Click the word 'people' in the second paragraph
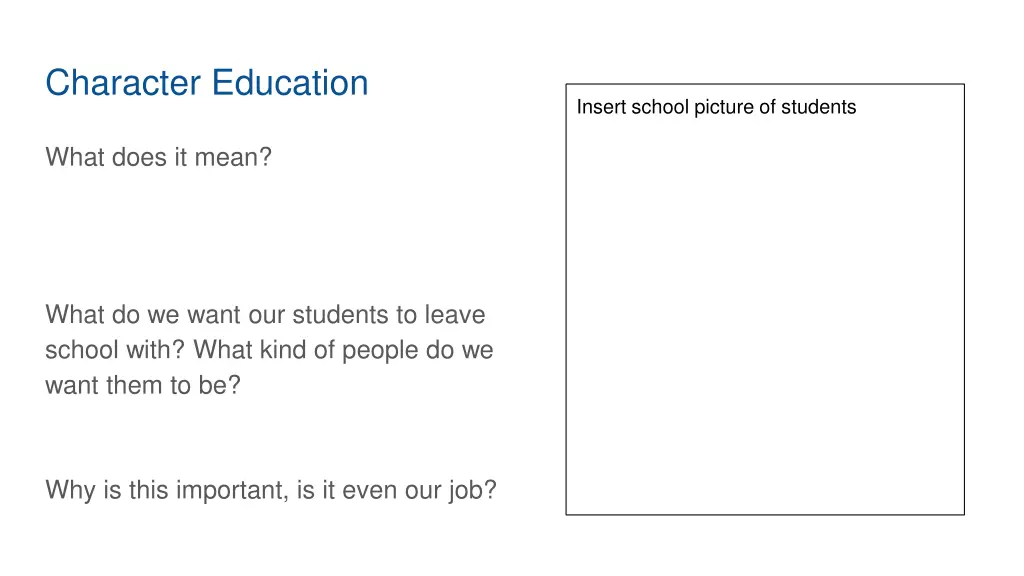The height and width of the screenshot is (576, 1024). [381, 351]
